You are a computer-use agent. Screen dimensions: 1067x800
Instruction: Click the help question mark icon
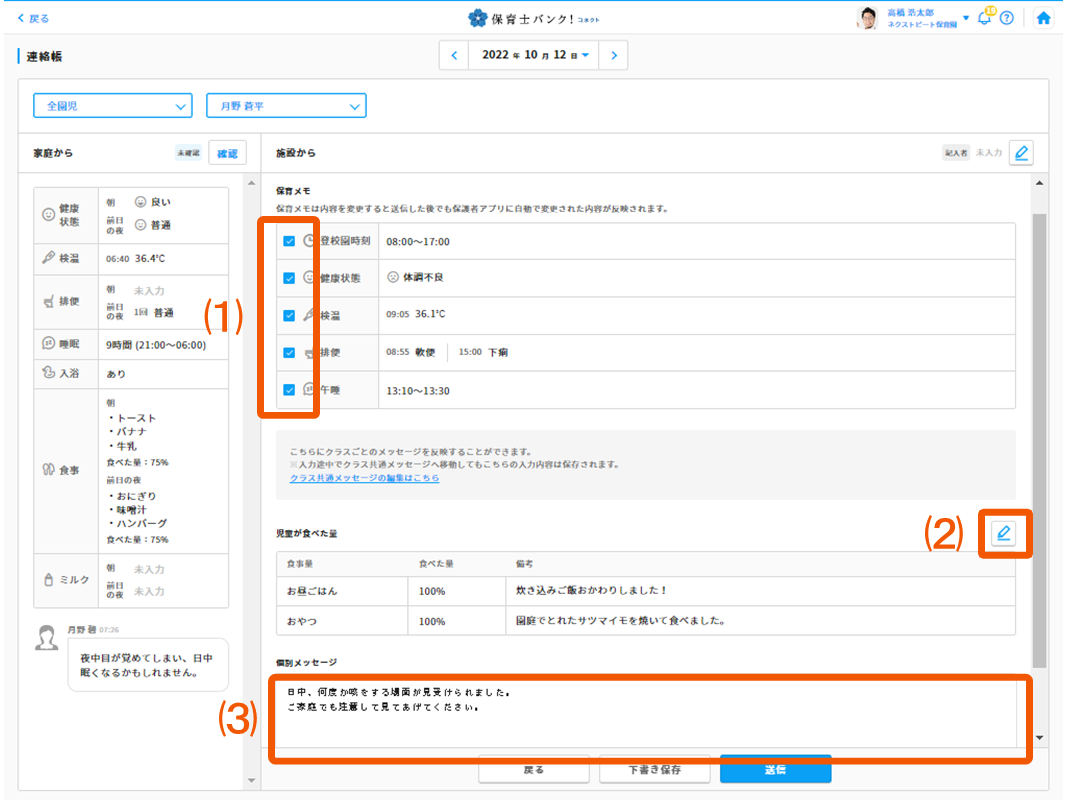[x=1007, y=18]
